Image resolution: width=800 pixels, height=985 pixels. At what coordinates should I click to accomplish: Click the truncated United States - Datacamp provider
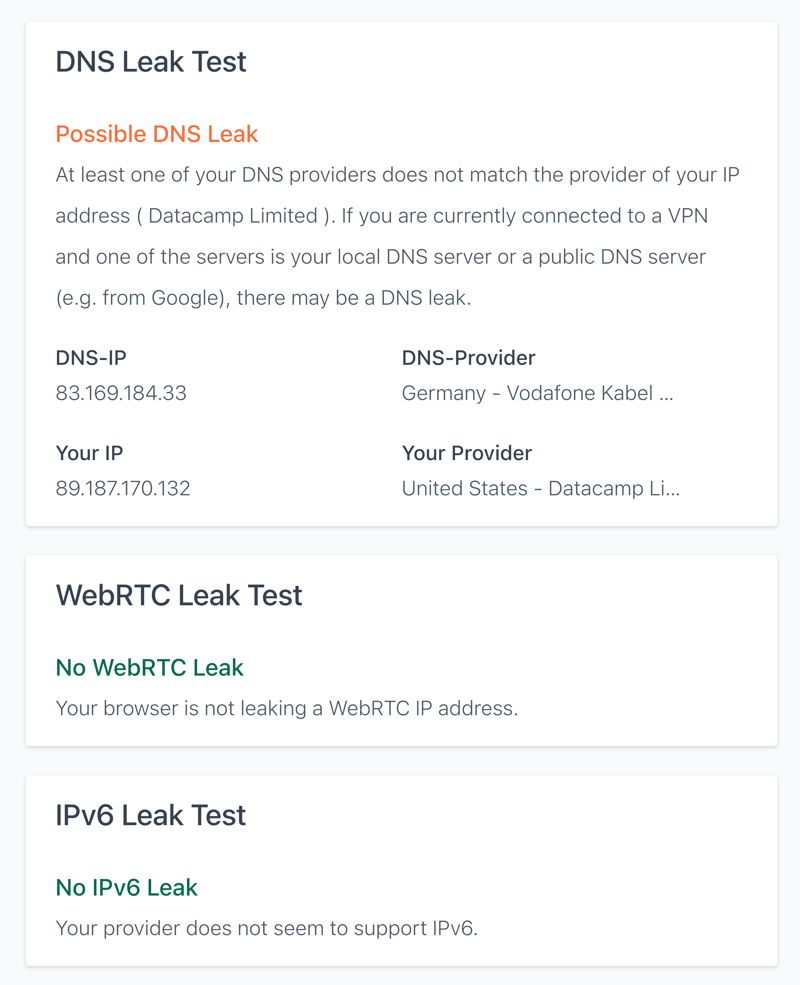click(x=541, y=489)
